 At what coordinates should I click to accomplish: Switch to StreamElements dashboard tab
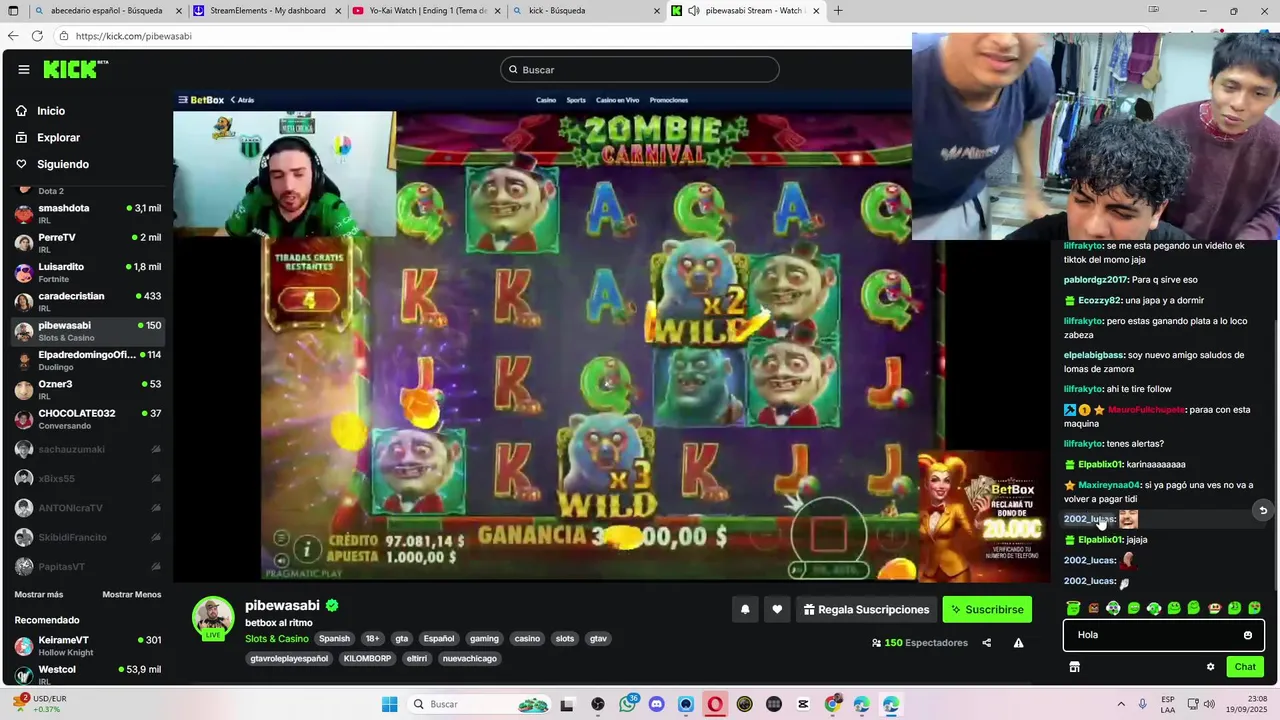tap(267, 11)
